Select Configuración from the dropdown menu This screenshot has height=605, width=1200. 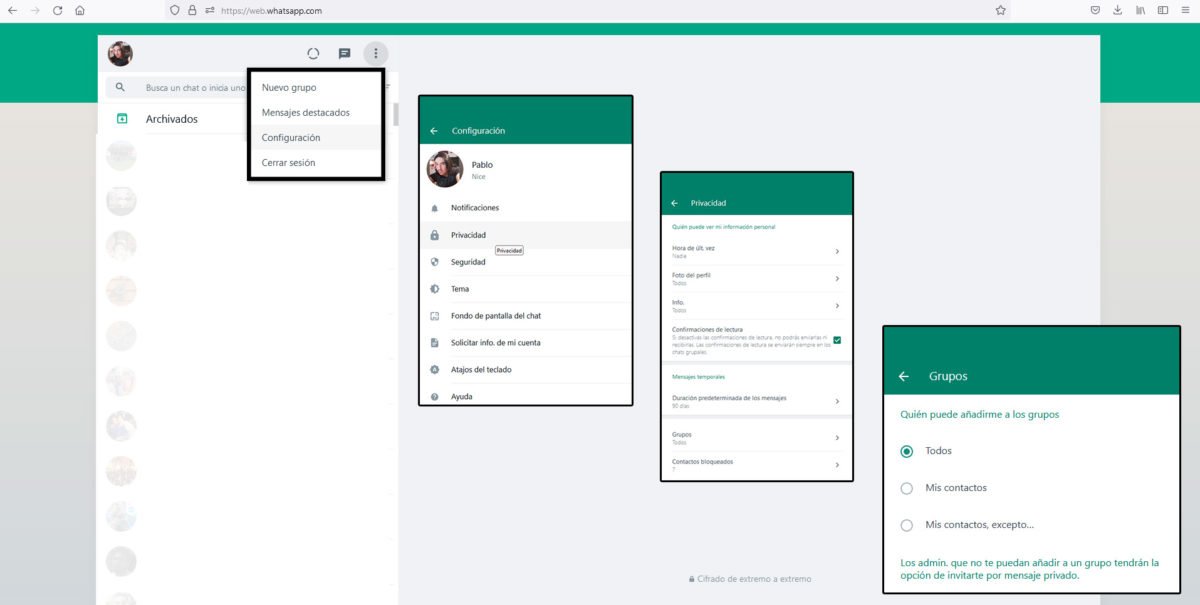pos(291,138)
